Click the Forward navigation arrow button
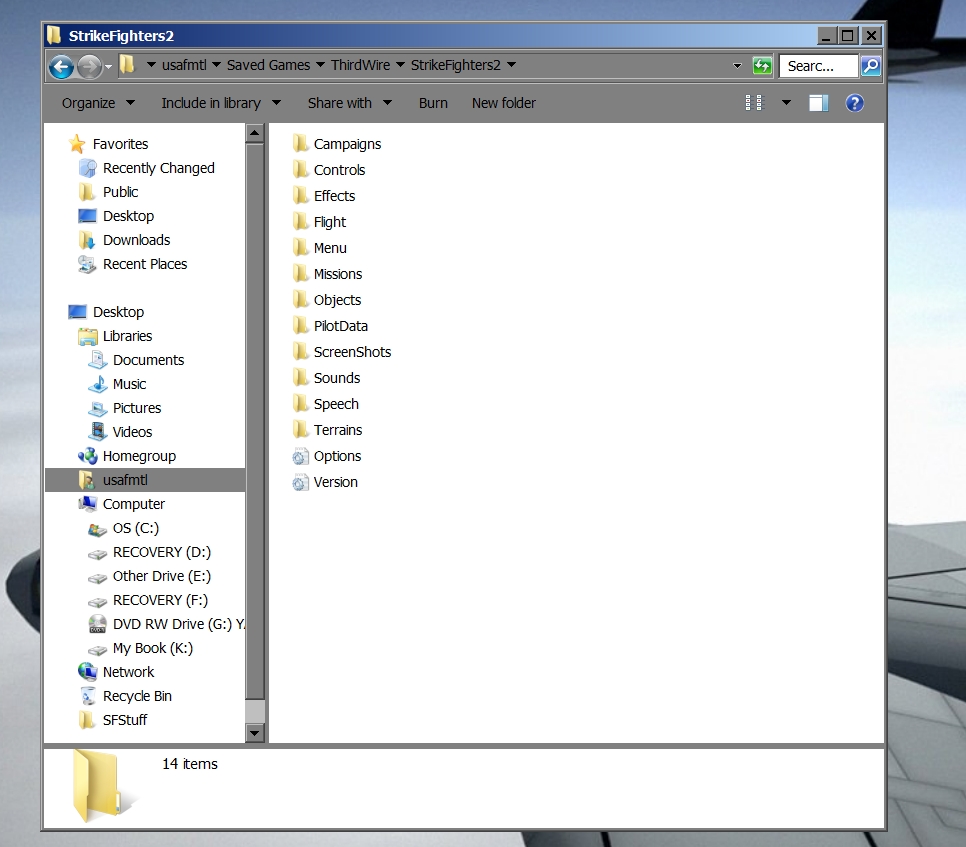The width and height of the screenshot is (966, 847). pos(89,67)
